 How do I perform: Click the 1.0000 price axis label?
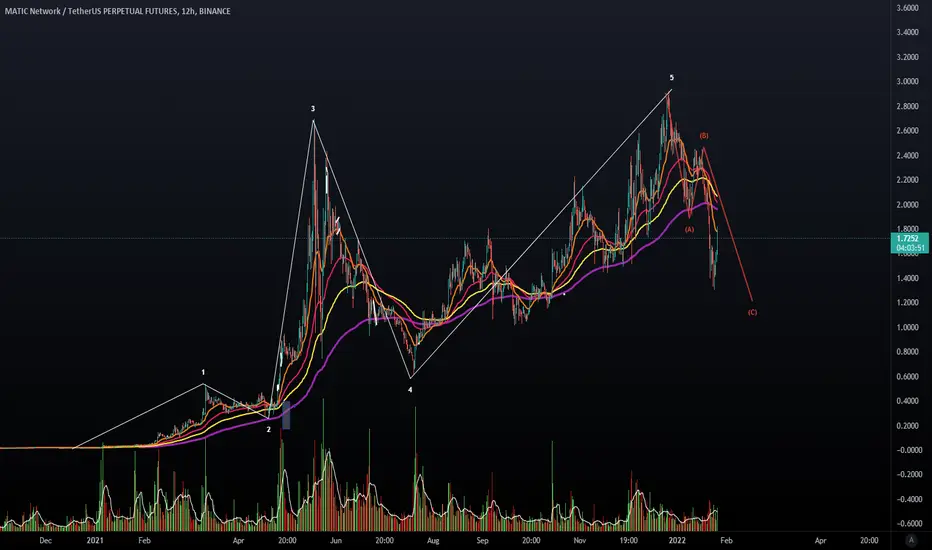[907, 328]
